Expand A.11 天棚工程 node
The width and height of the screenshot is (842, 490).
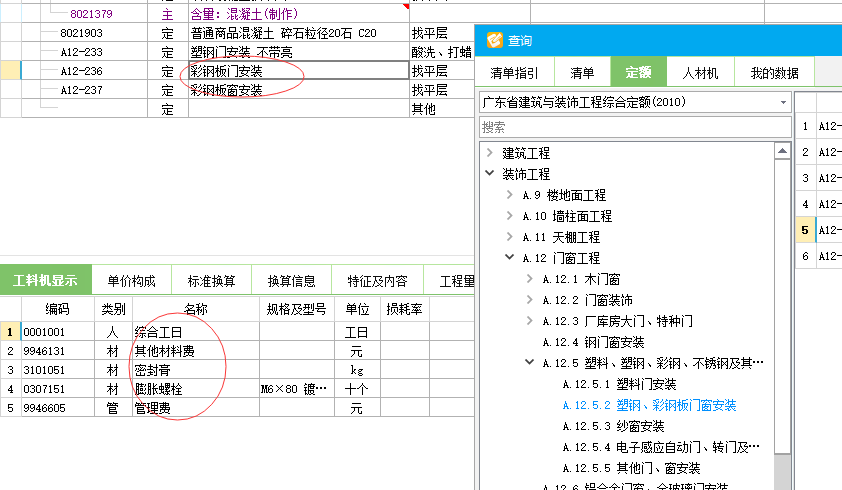pos(510,236)
